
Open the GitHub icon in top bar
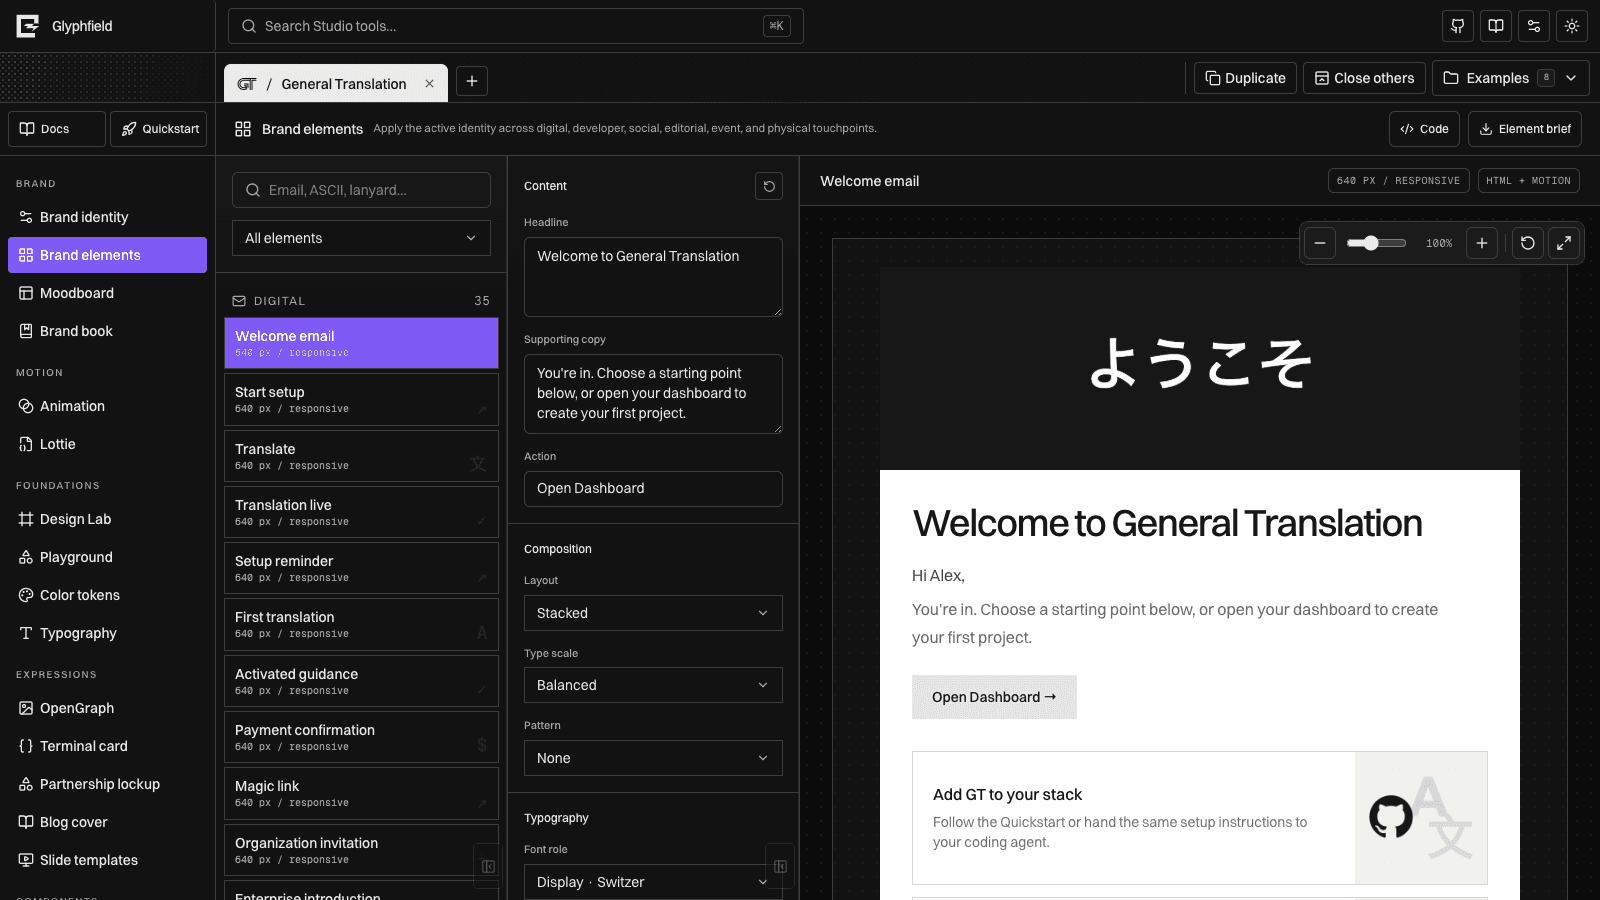coord(1458,26)
